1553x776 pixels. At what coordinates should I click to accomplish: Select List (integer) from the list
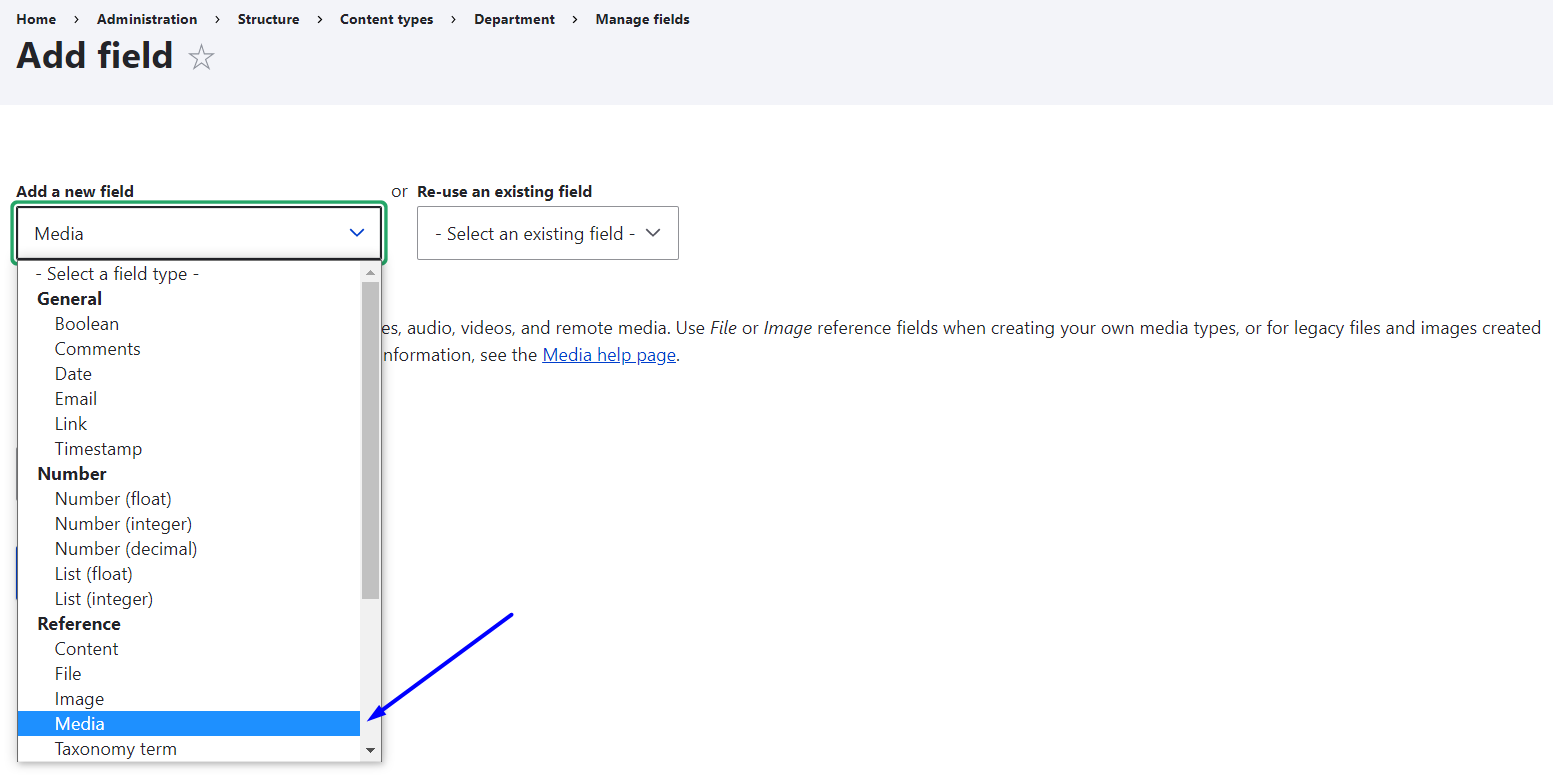pyautogui.click(x=103, y=598)
